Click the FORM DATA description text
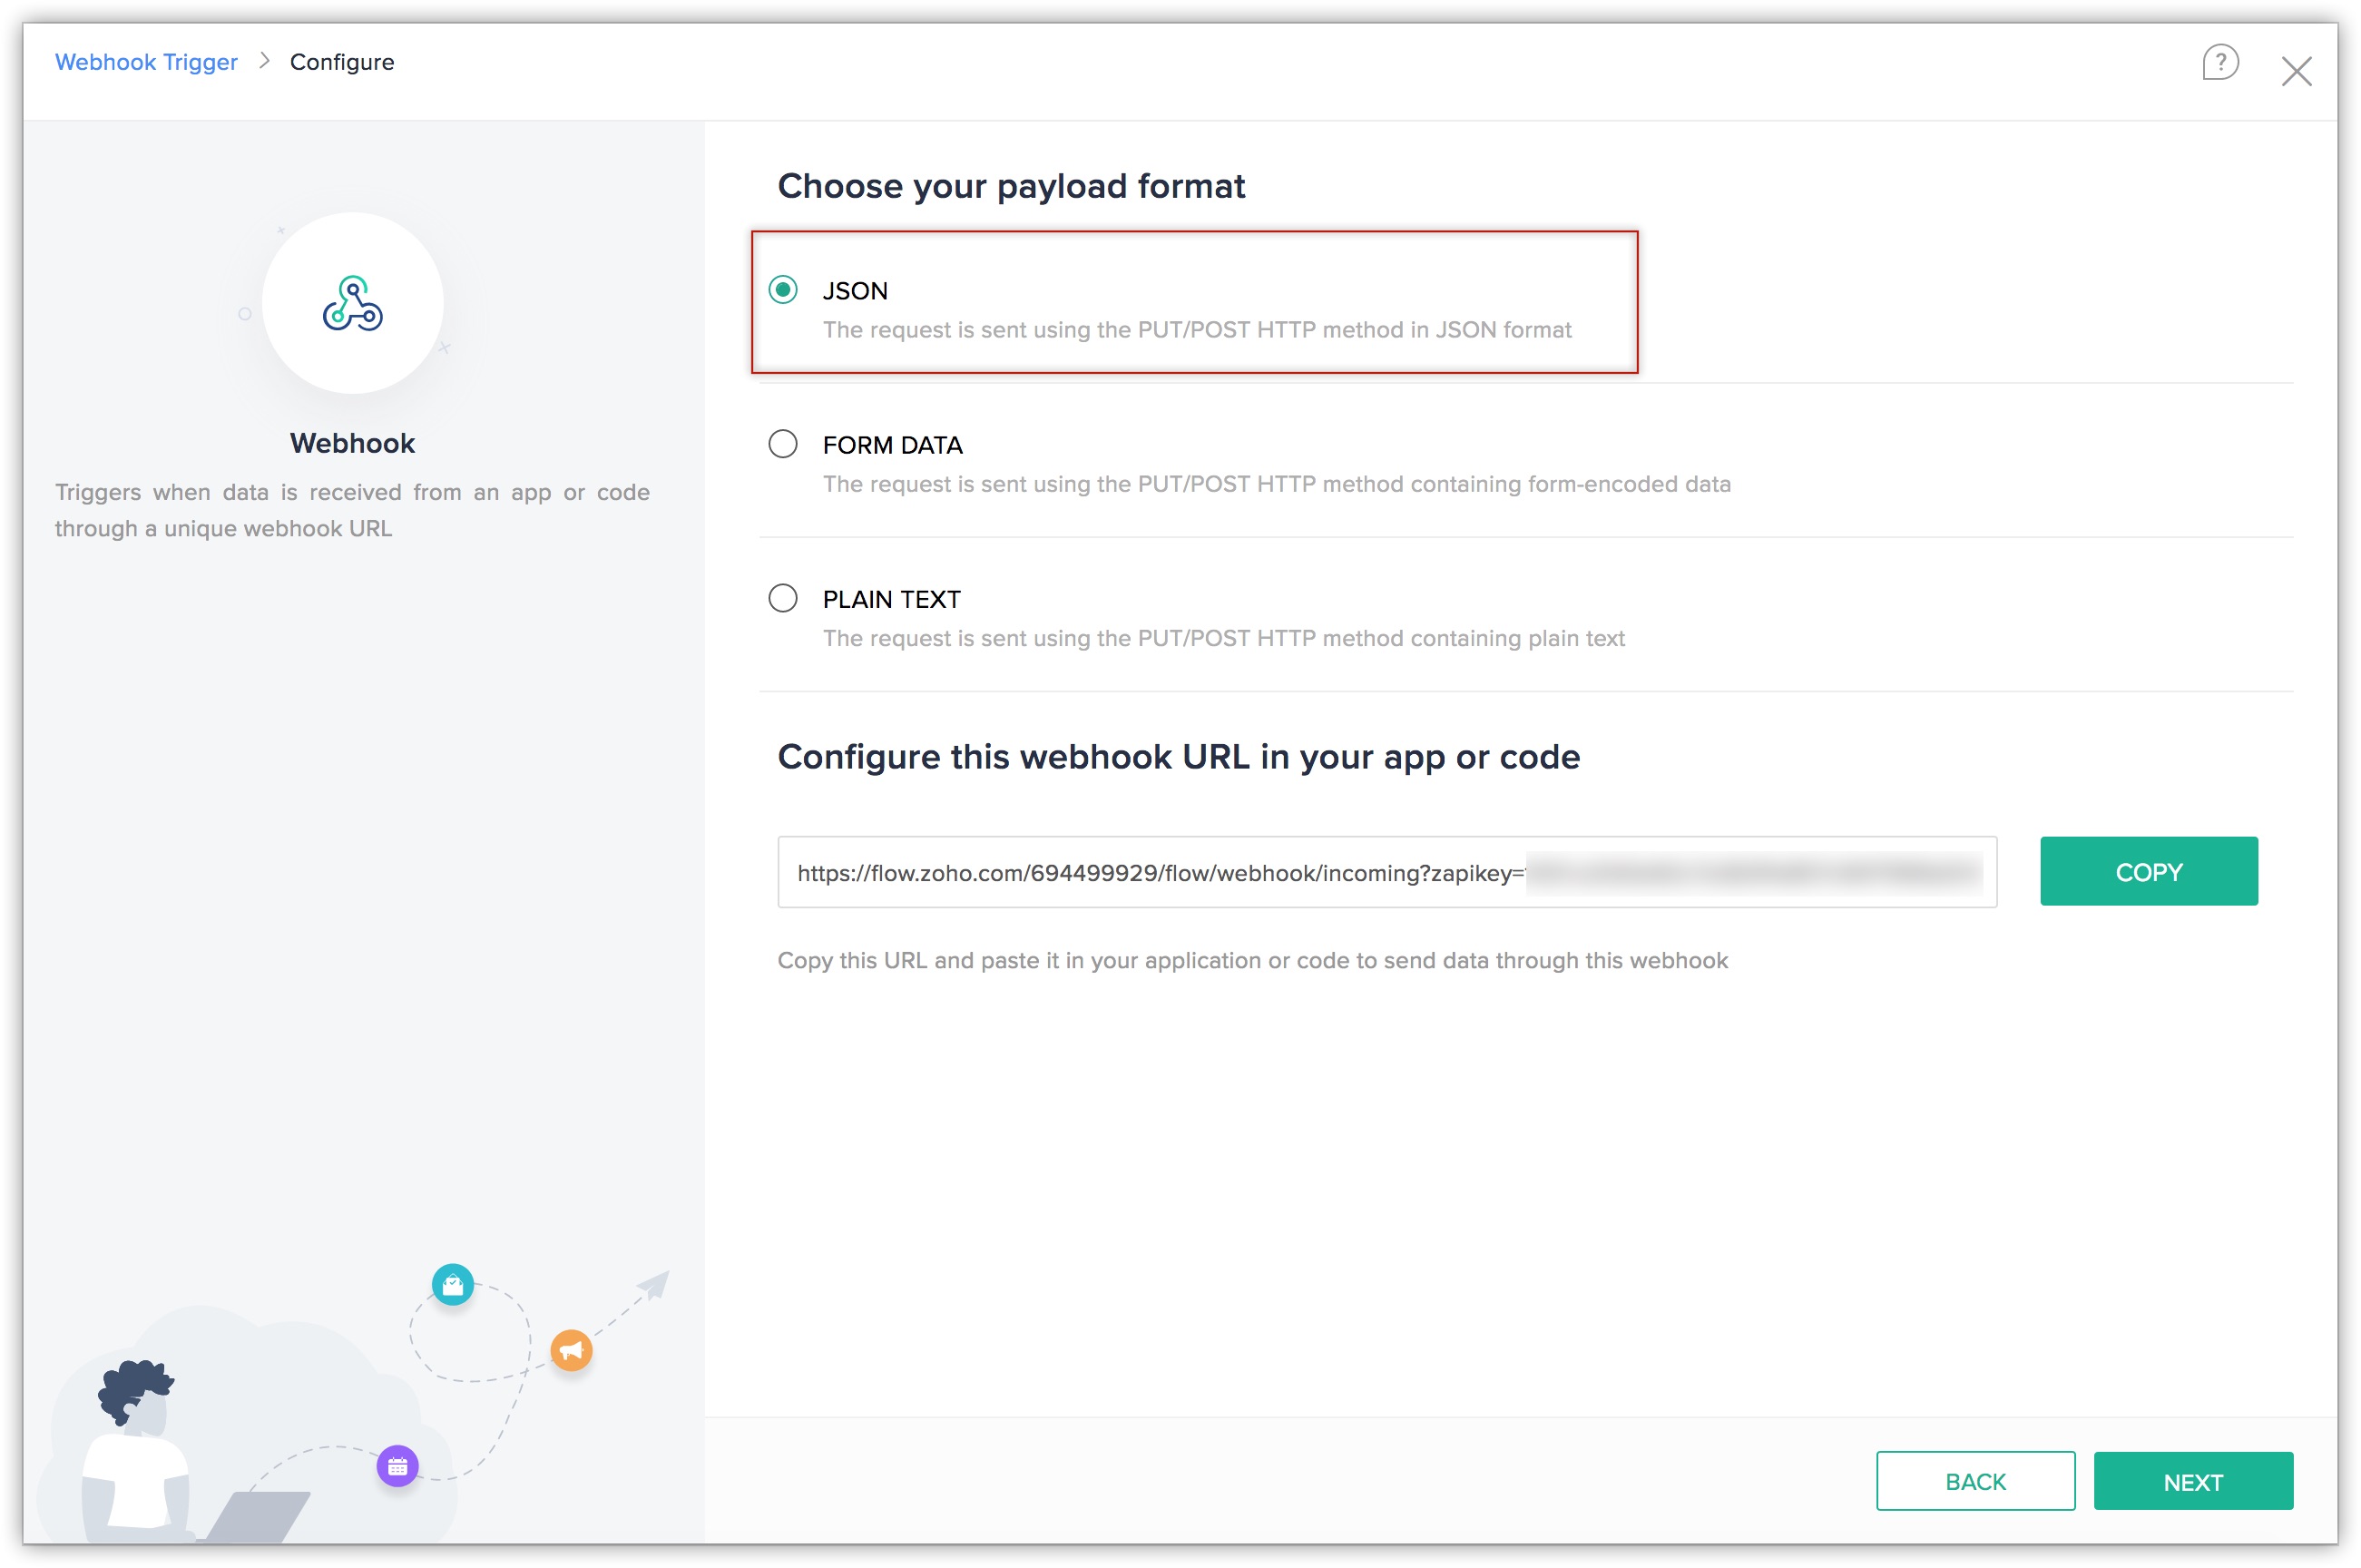This screenshot has height=1568, width=2361. [1276, 484]
